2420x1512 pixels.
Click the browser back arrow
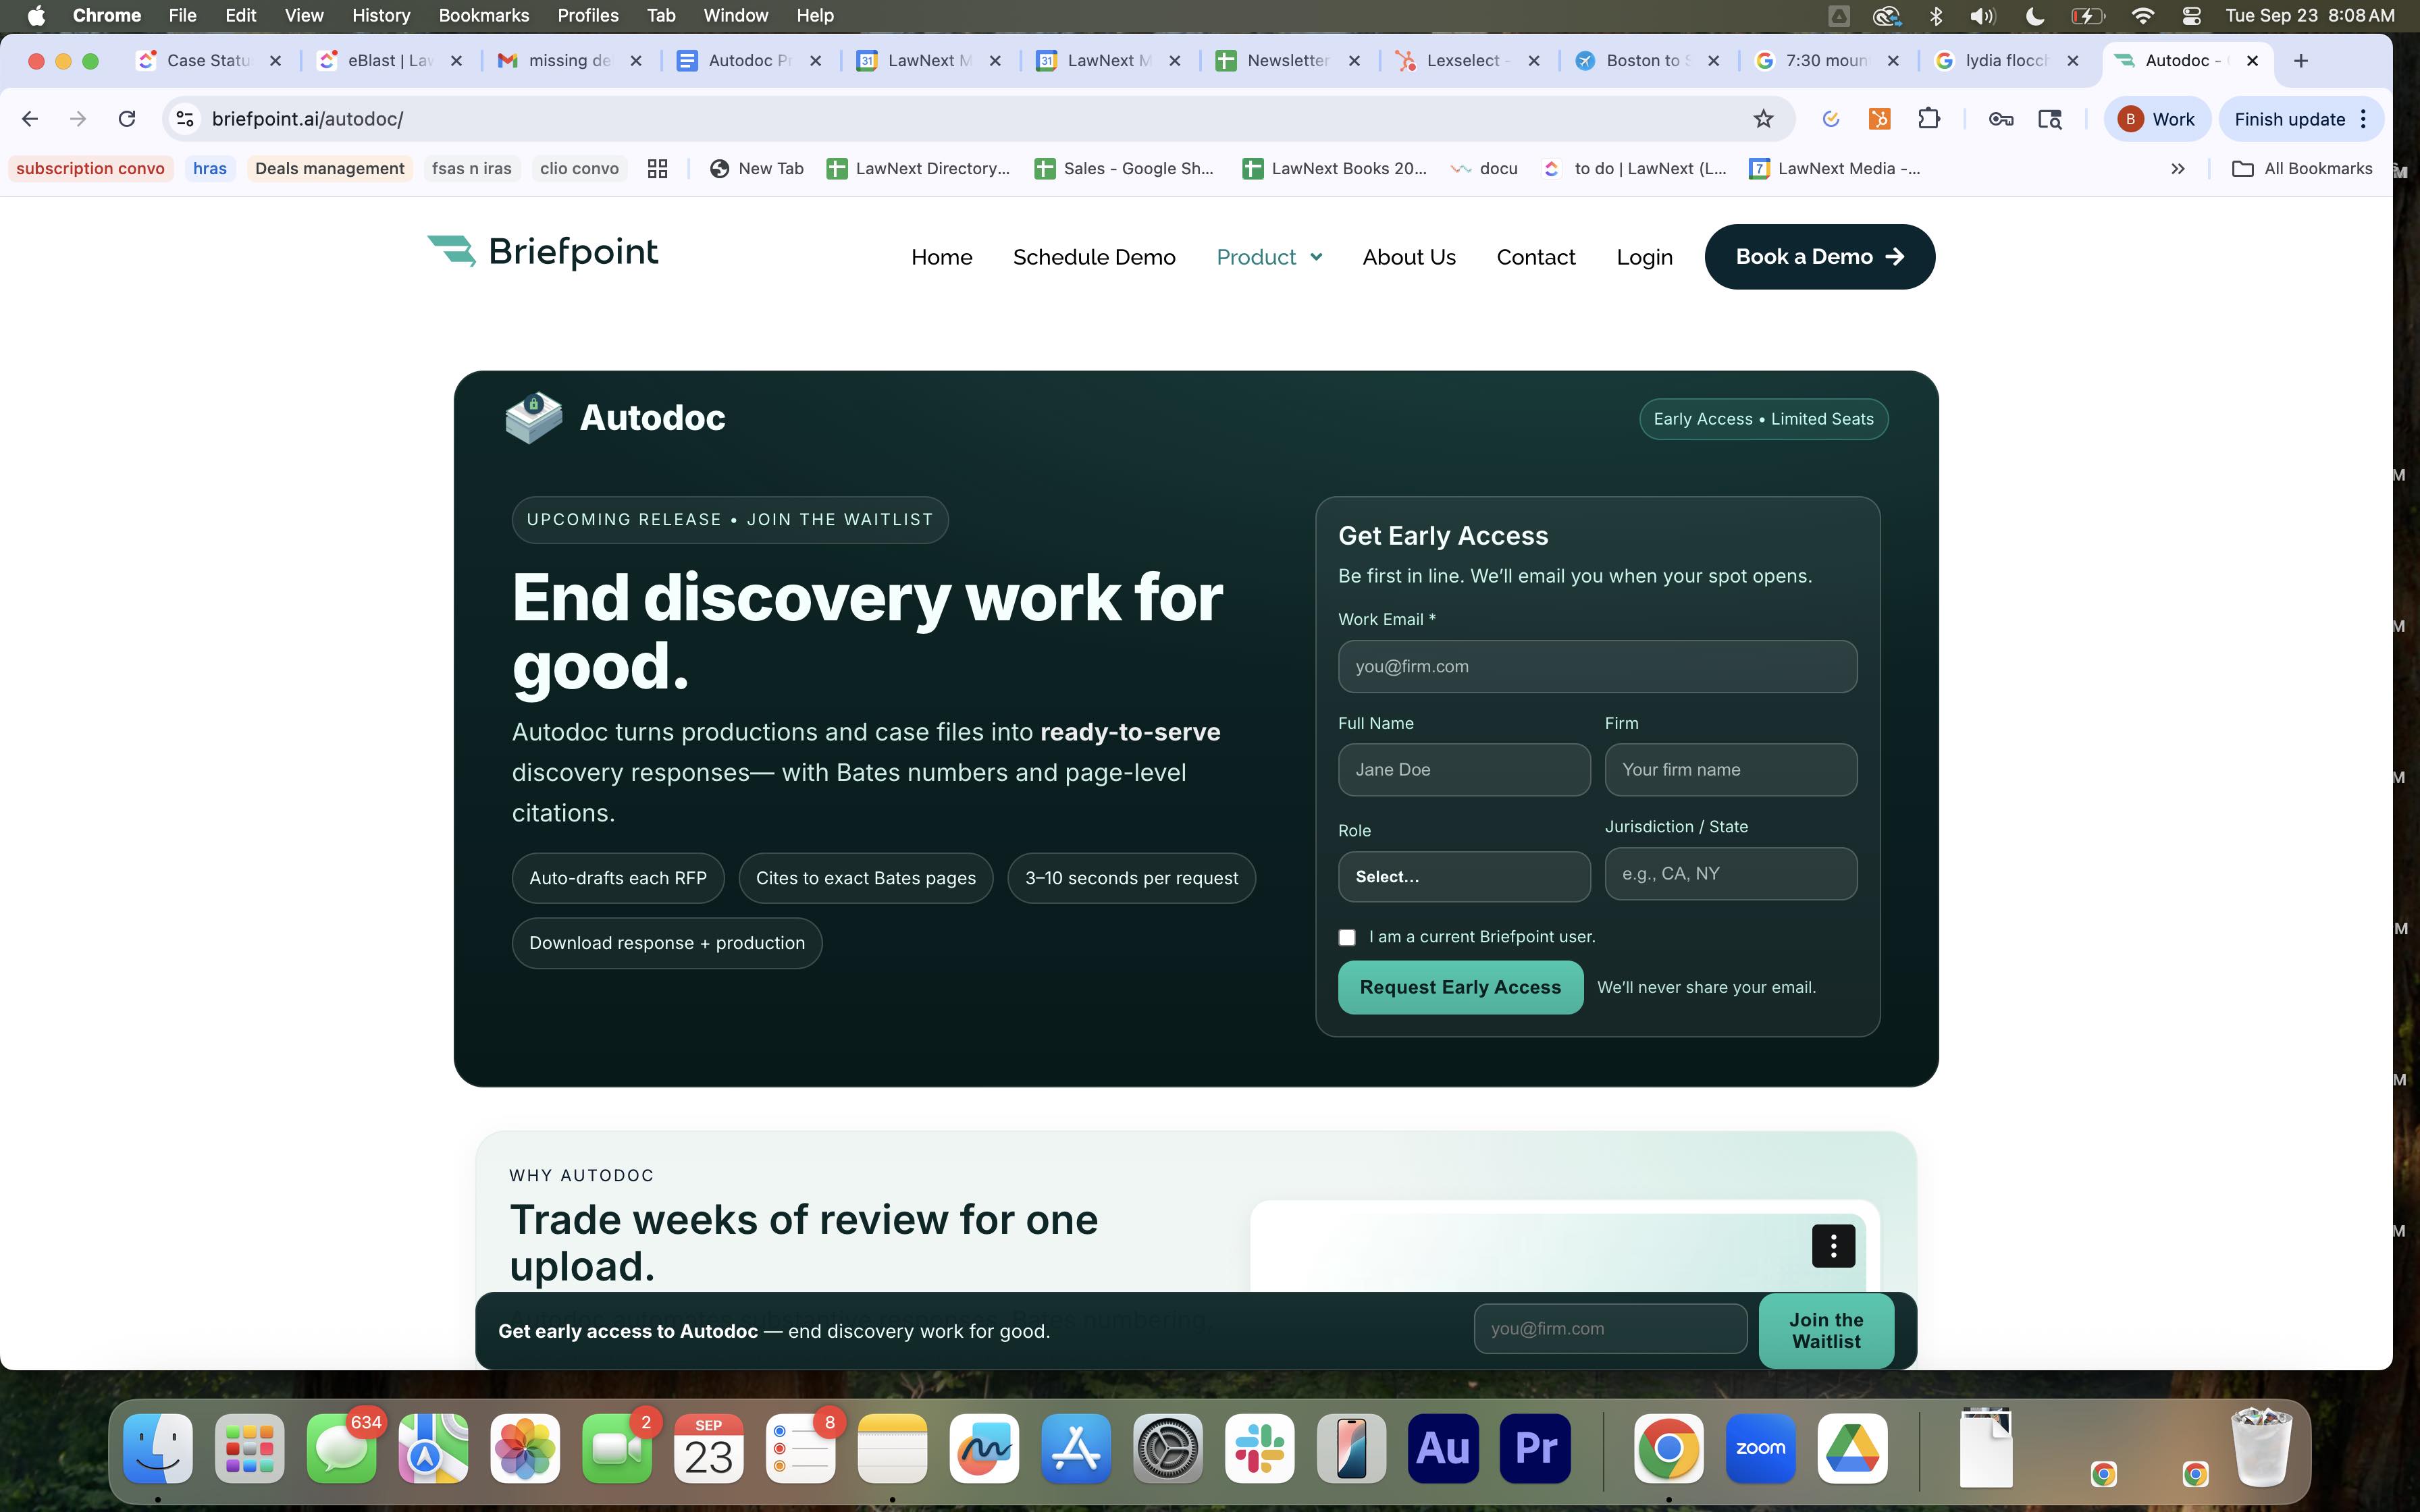(x=30, y=119)
